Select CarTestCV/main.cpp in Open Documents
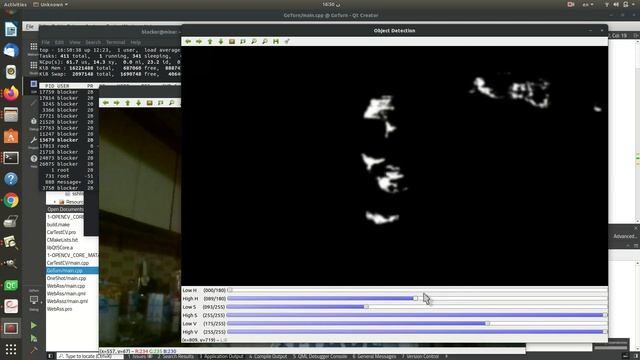This screenshot has width=640, height=360. click(x=68, y=263)
